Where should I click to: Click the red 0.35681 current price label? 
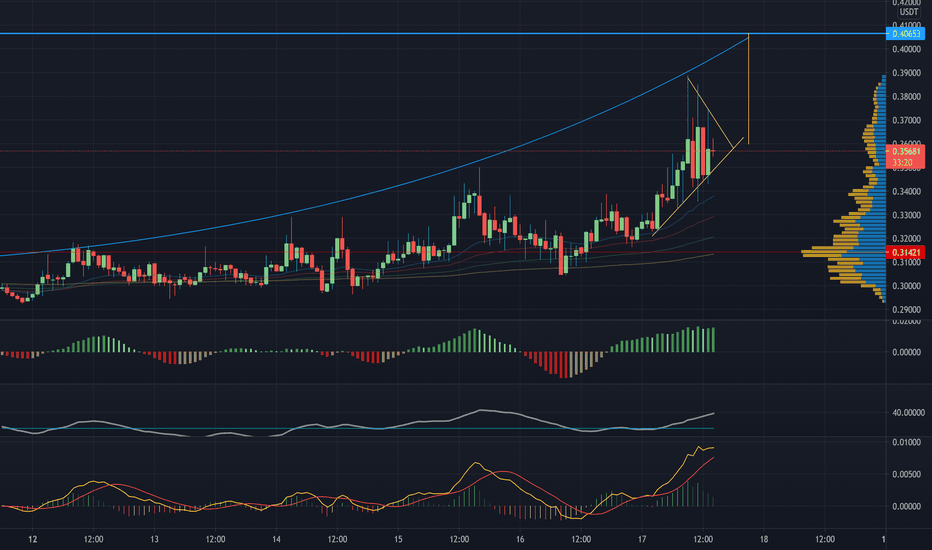tap(905, 151)
